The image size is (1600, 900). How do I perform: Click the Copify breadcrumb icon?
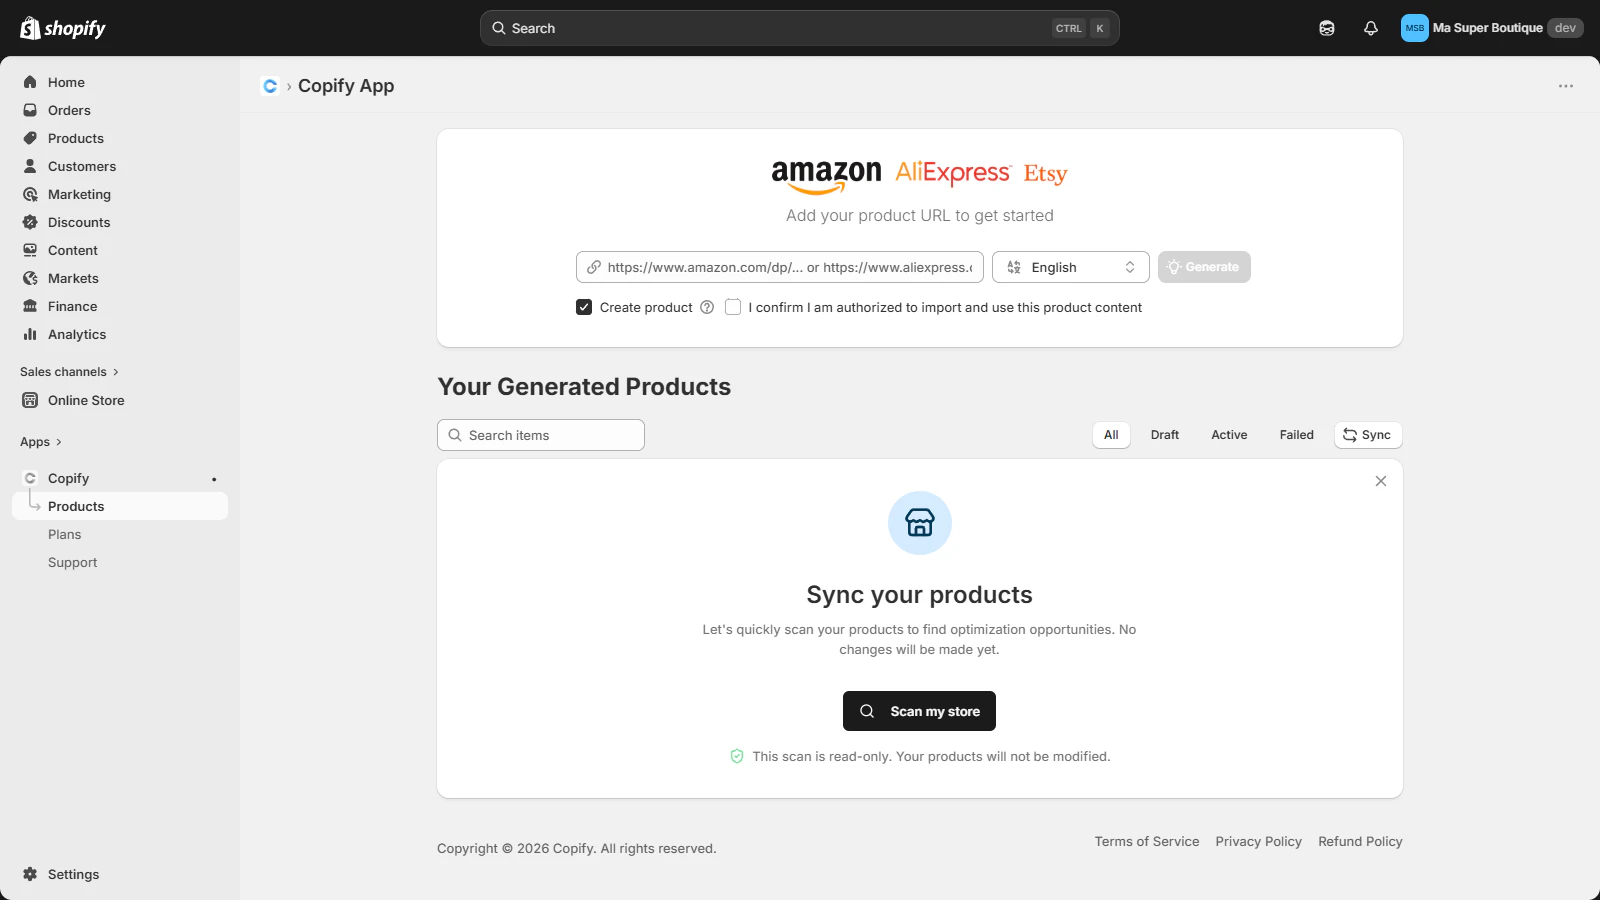270,86
